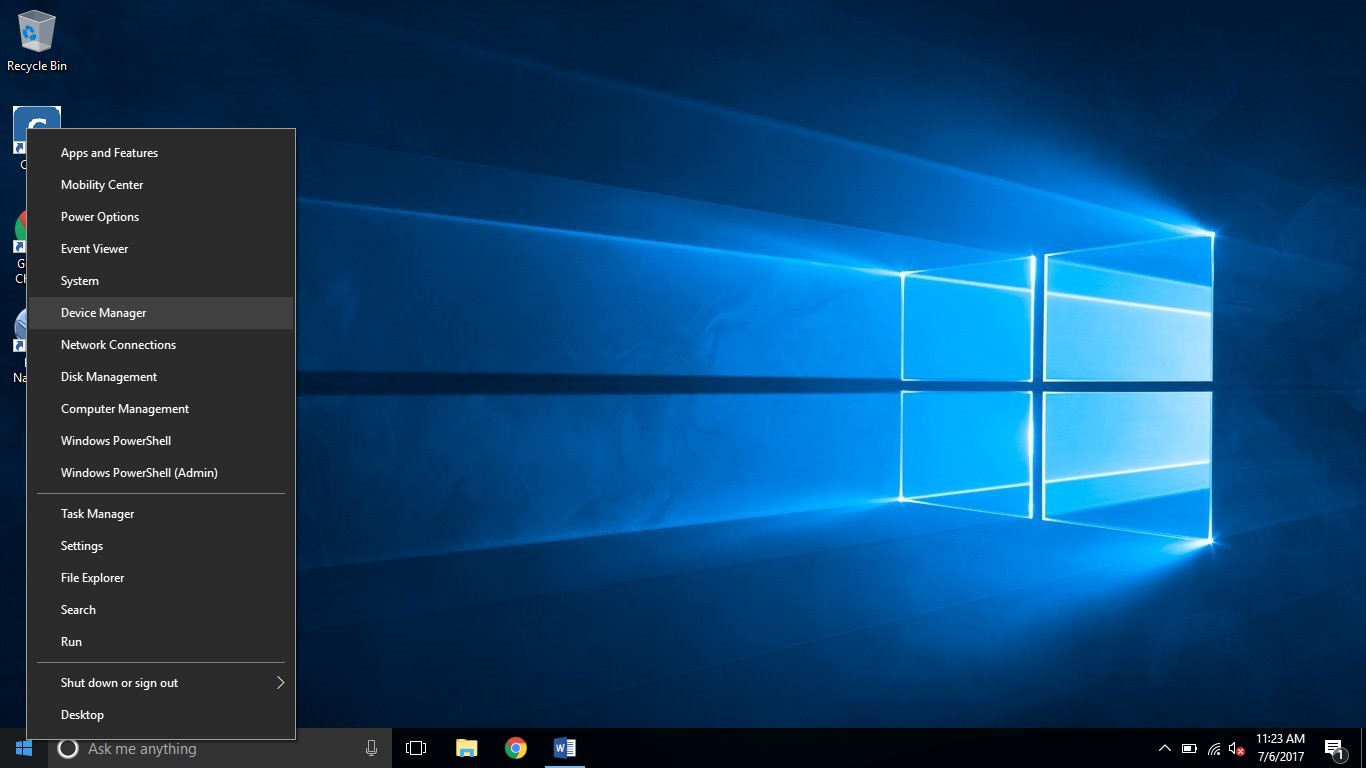Screen dimensions: 1366x768
Task: Open Device Manager
Action: click(x=161, y=313)
